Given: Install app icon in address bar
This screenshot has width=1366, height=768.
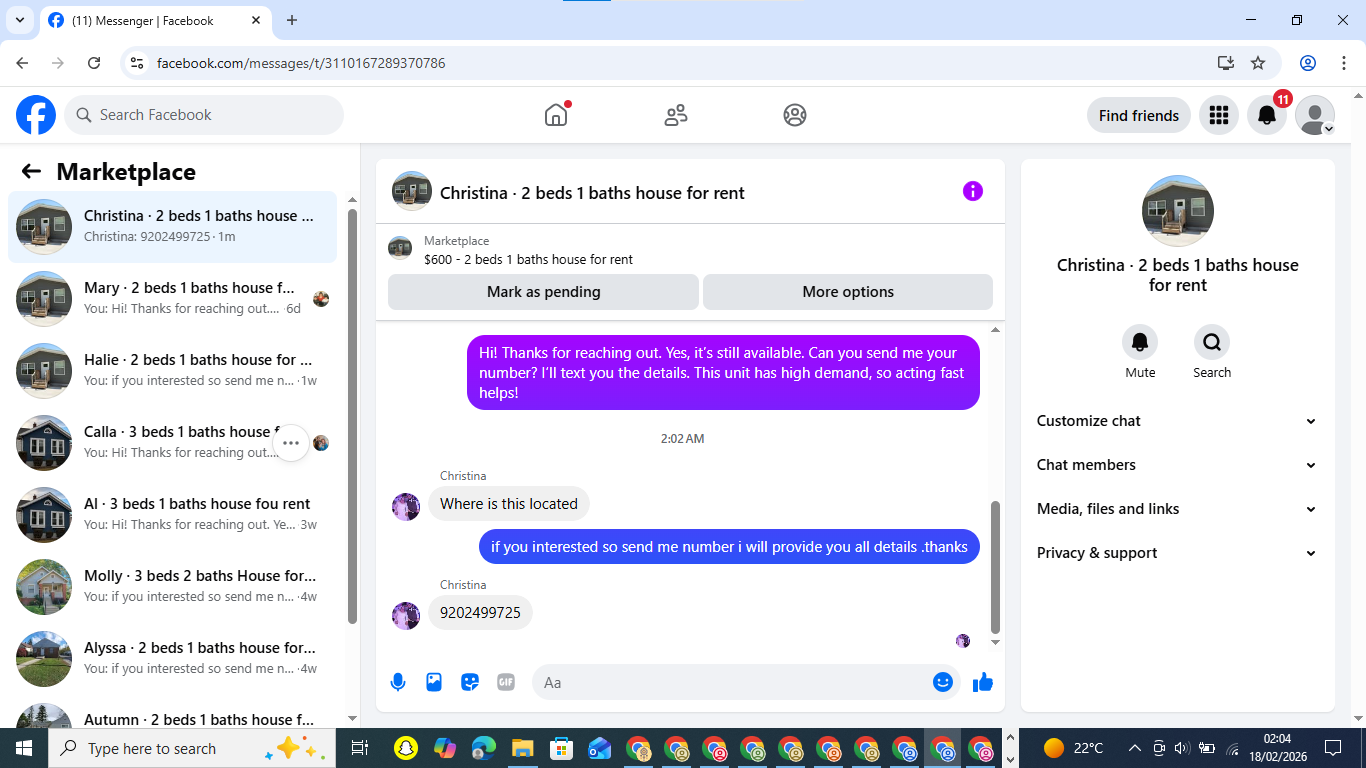Looking at the screenshot, I should (x=1226, y=63).
